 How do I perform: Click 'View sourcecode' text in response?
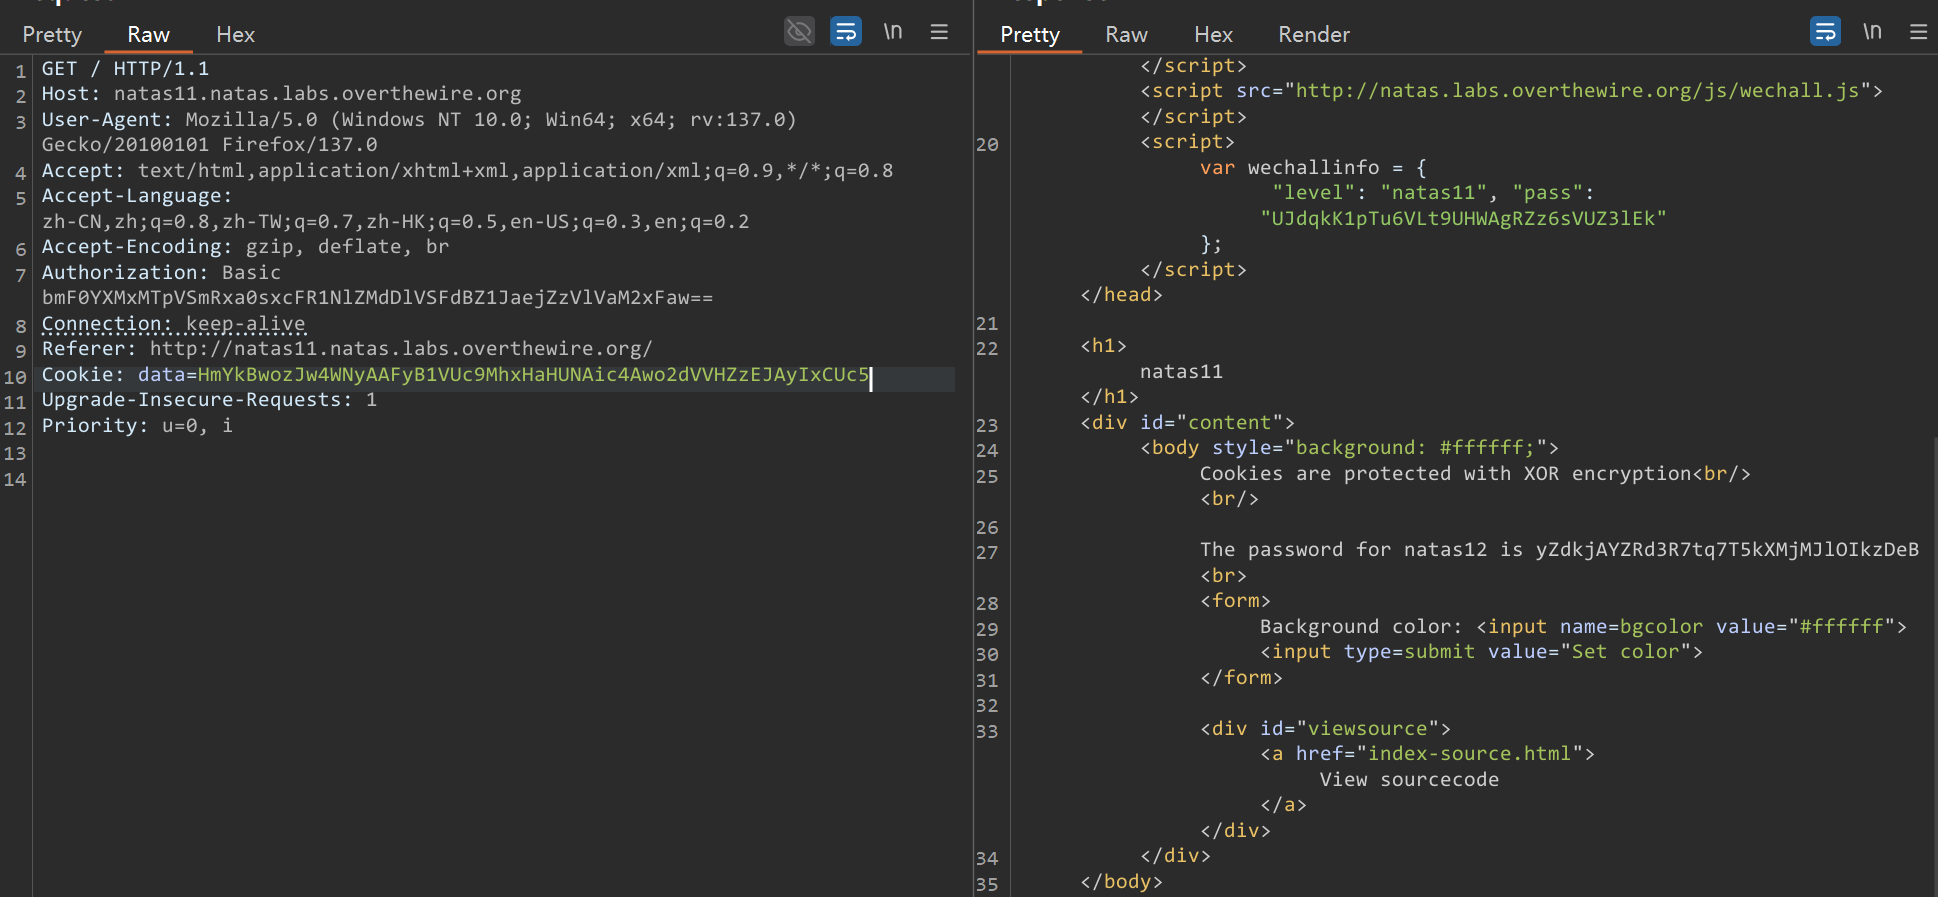(1409, 780)
